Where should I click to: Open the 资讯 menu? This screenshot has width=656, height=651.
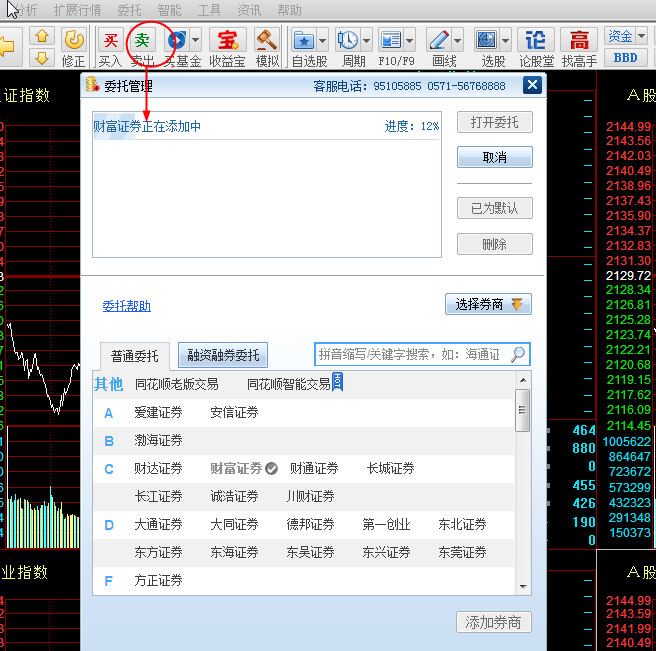click(249, 10)
